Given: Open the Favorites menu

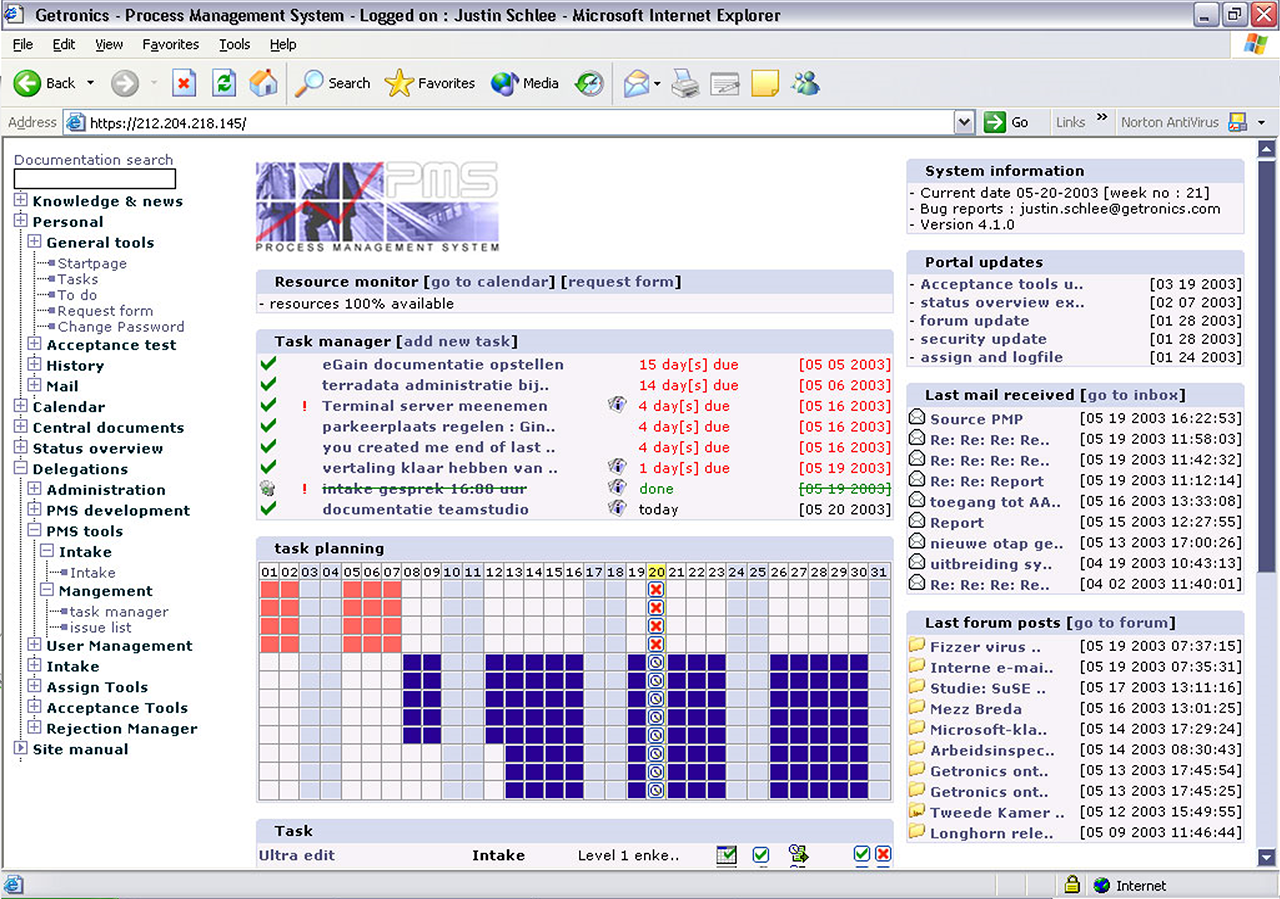Looking at the screenshot, I should tap(170, 44).
